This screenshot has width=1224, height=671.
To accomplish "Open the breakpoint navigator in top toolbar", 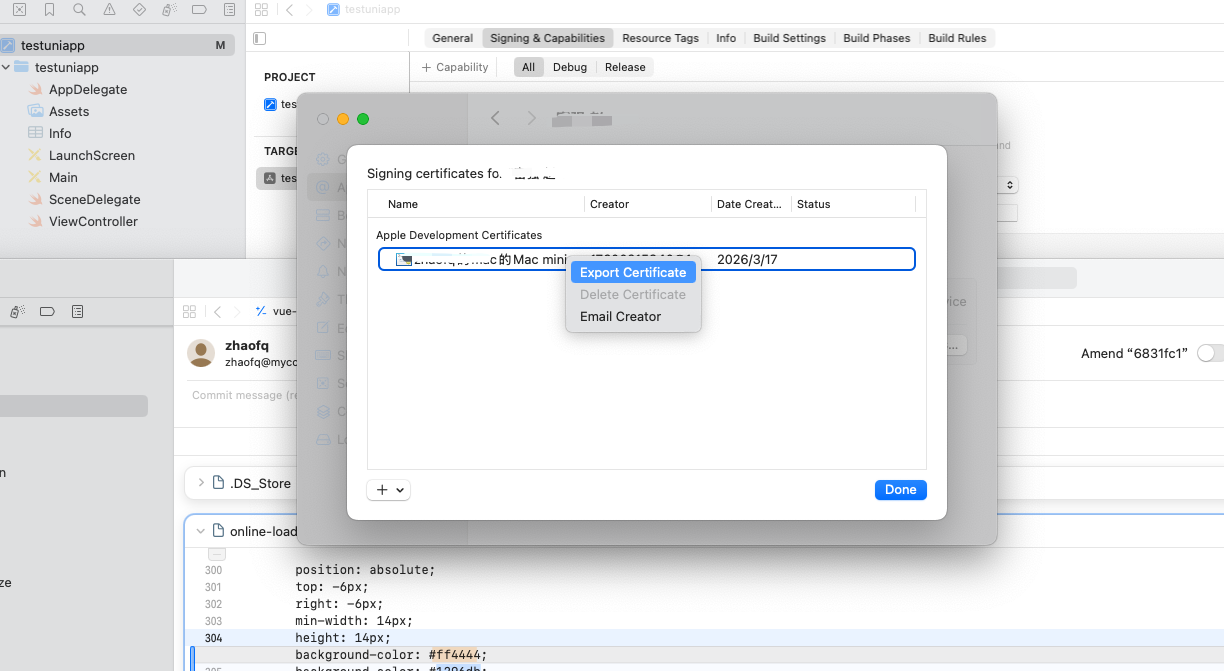I will (199, 9).
